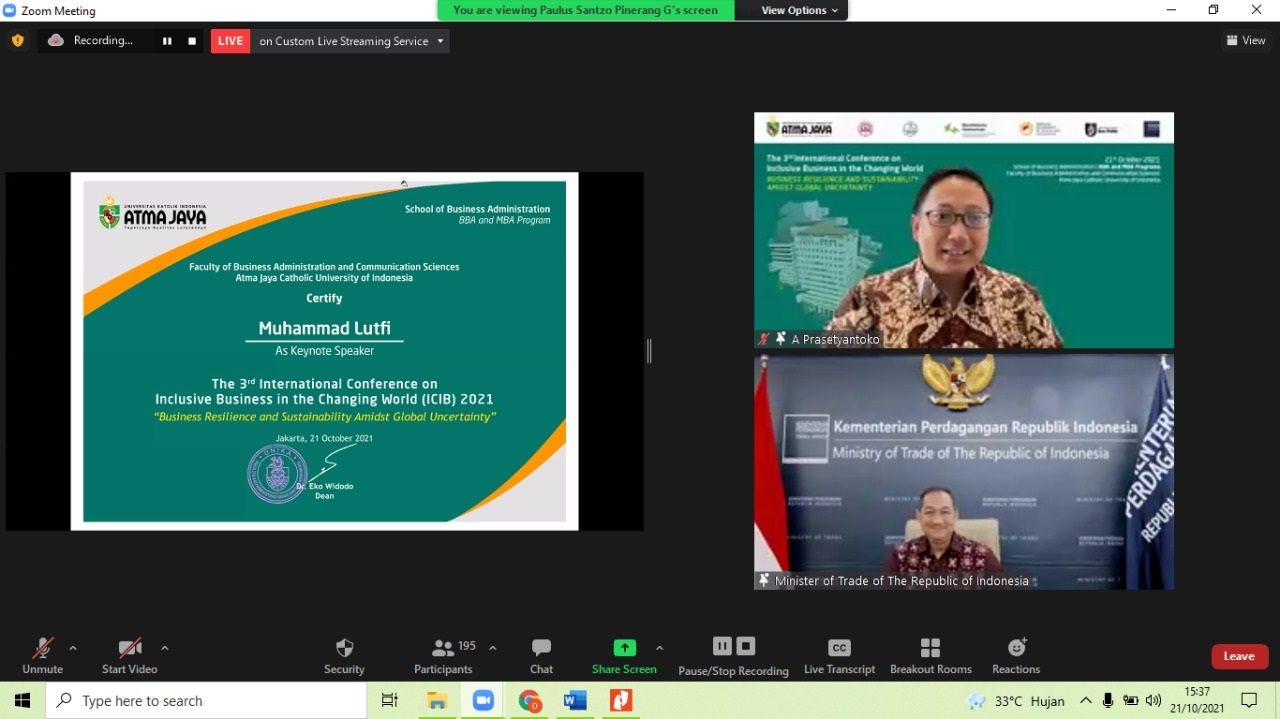This screenshot has width=1280, height=719.
Task: Pause the recording from top bar
Action: point(167,41)
